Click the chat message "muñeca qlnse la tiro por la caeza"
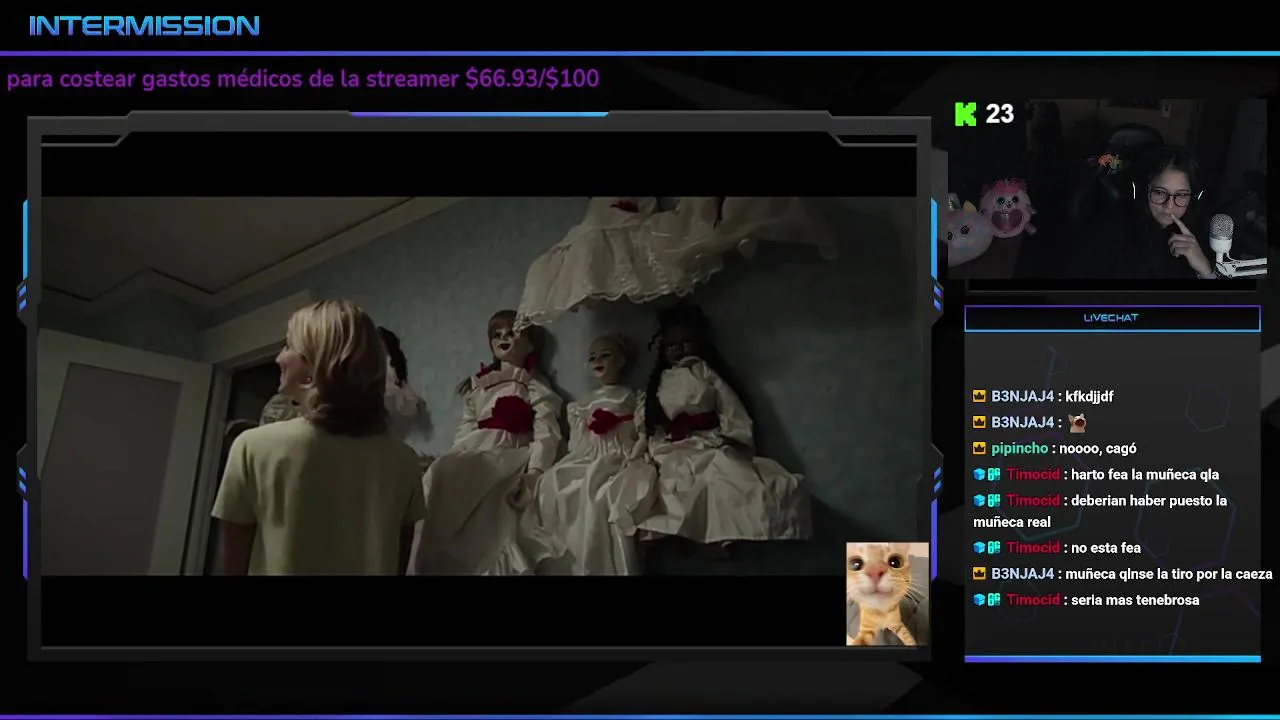The image size is (1280, 720). 1169,574
